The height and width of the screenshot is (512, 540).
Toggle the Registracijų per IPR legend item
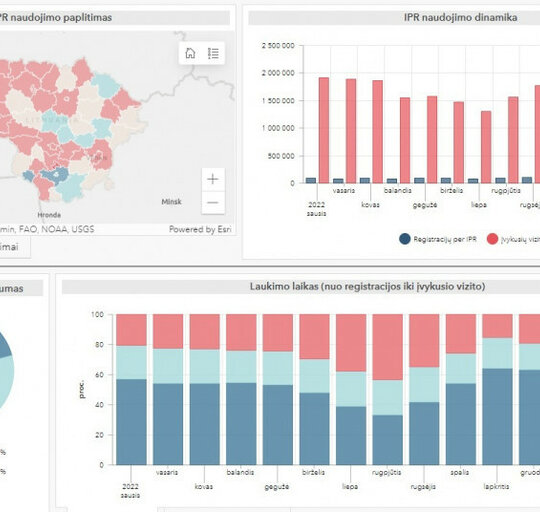(438, 239)
